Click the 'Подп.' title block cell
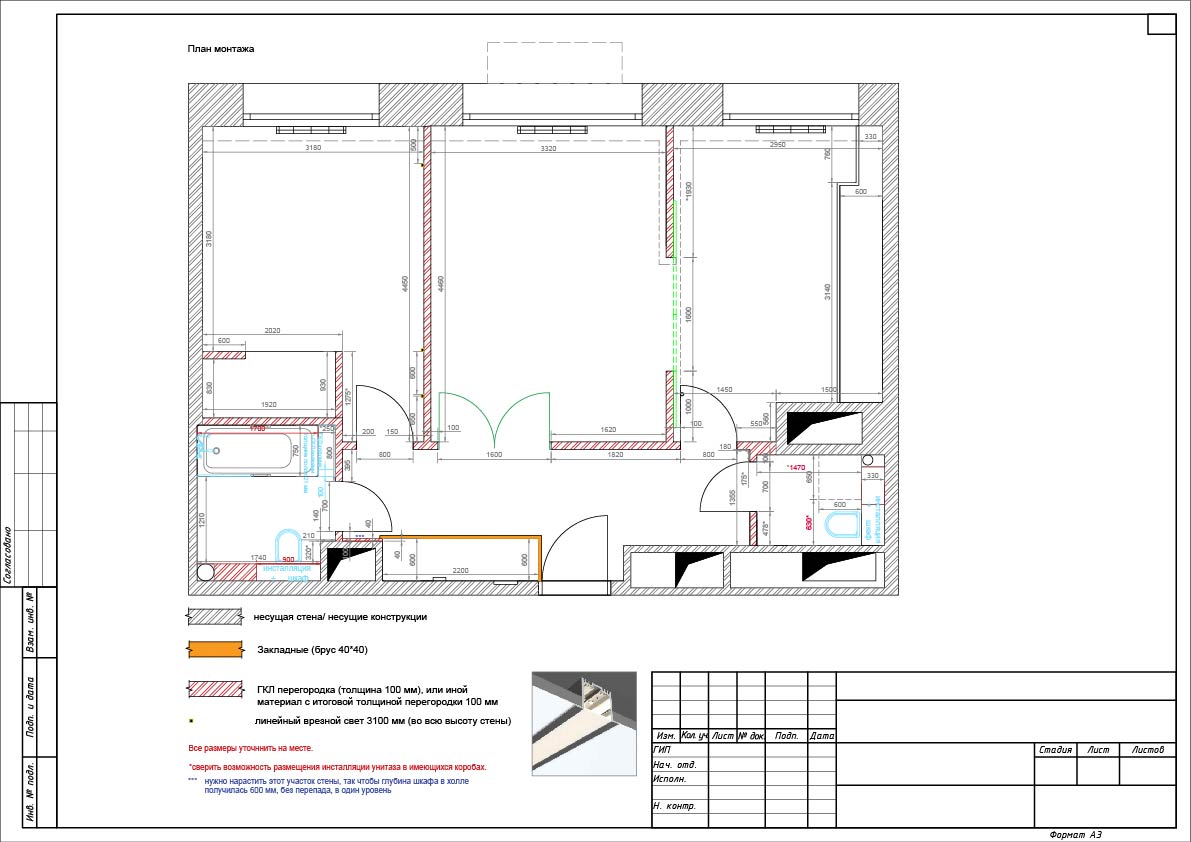Viewport: 1191px width, 842px height. pyautogui.click(x=786, y=736)
